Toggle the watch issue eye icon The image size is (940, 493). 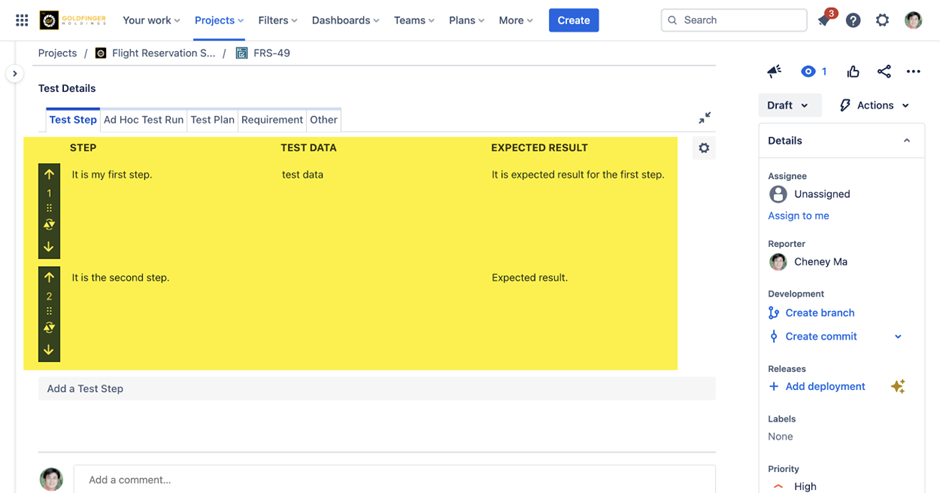pos(808,71)
